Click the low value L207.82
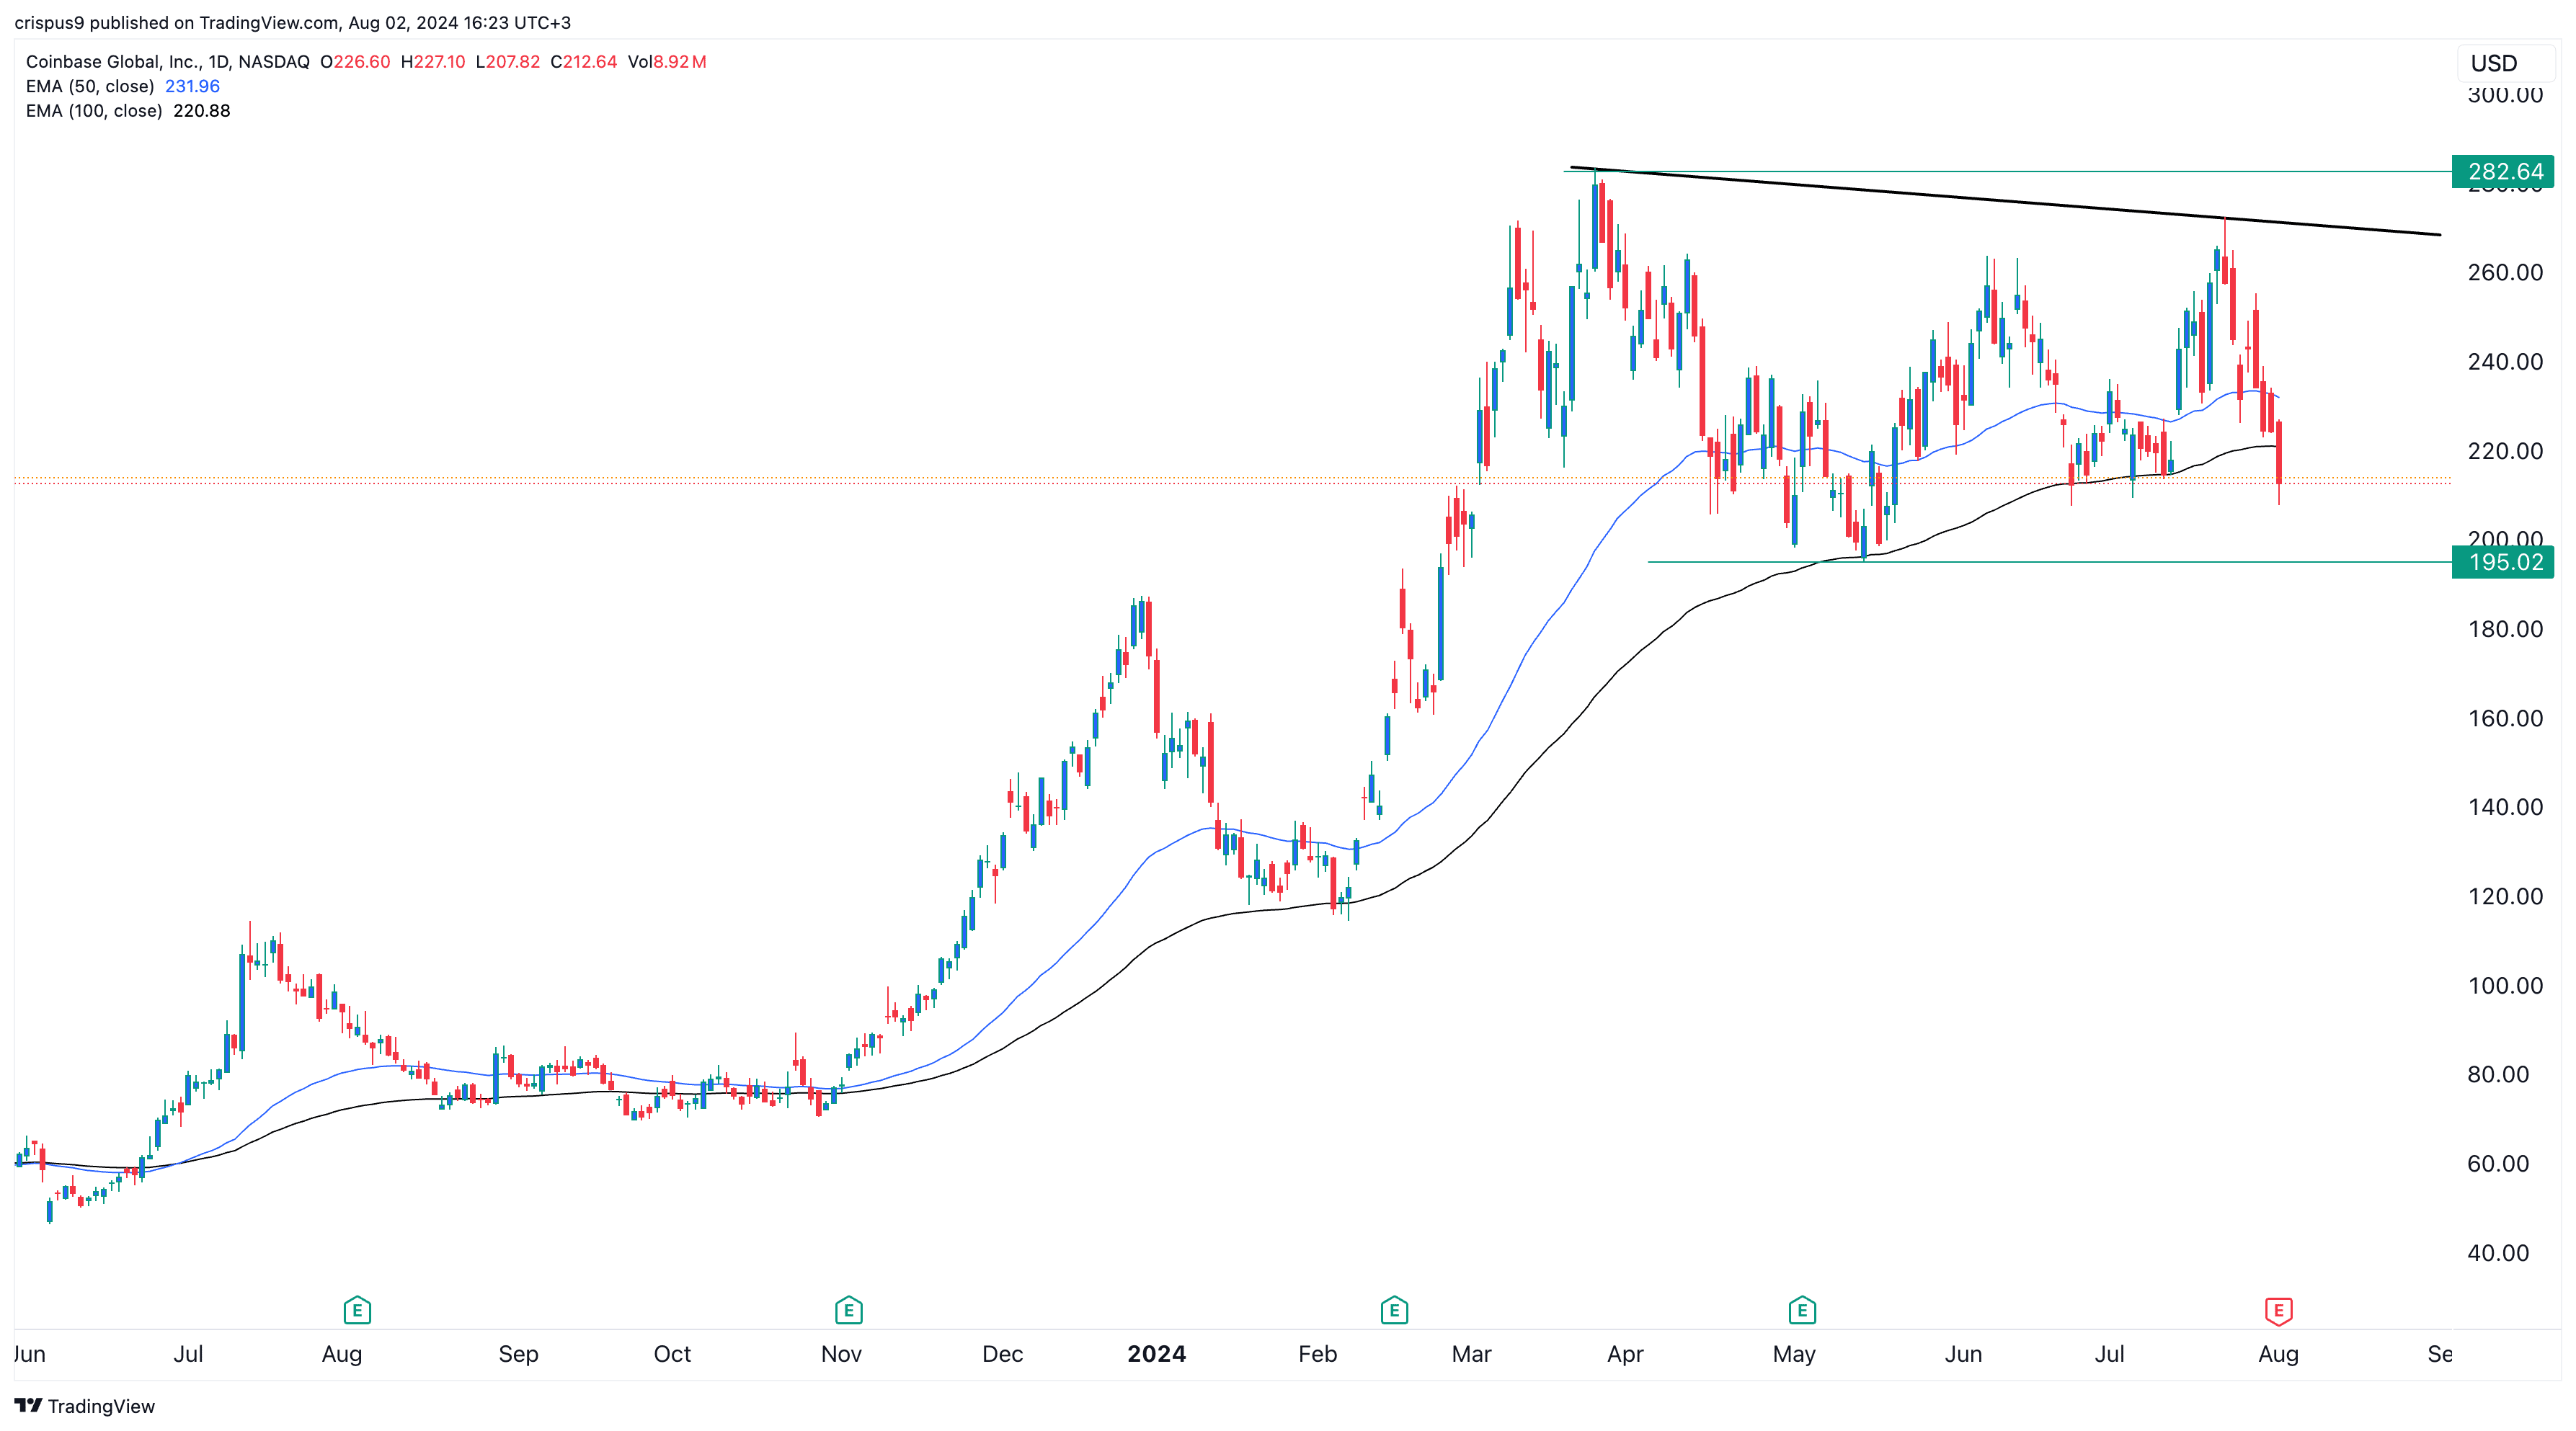Screen dimensions: 2576x1431 pyautogui.click(x=508, y=62)
